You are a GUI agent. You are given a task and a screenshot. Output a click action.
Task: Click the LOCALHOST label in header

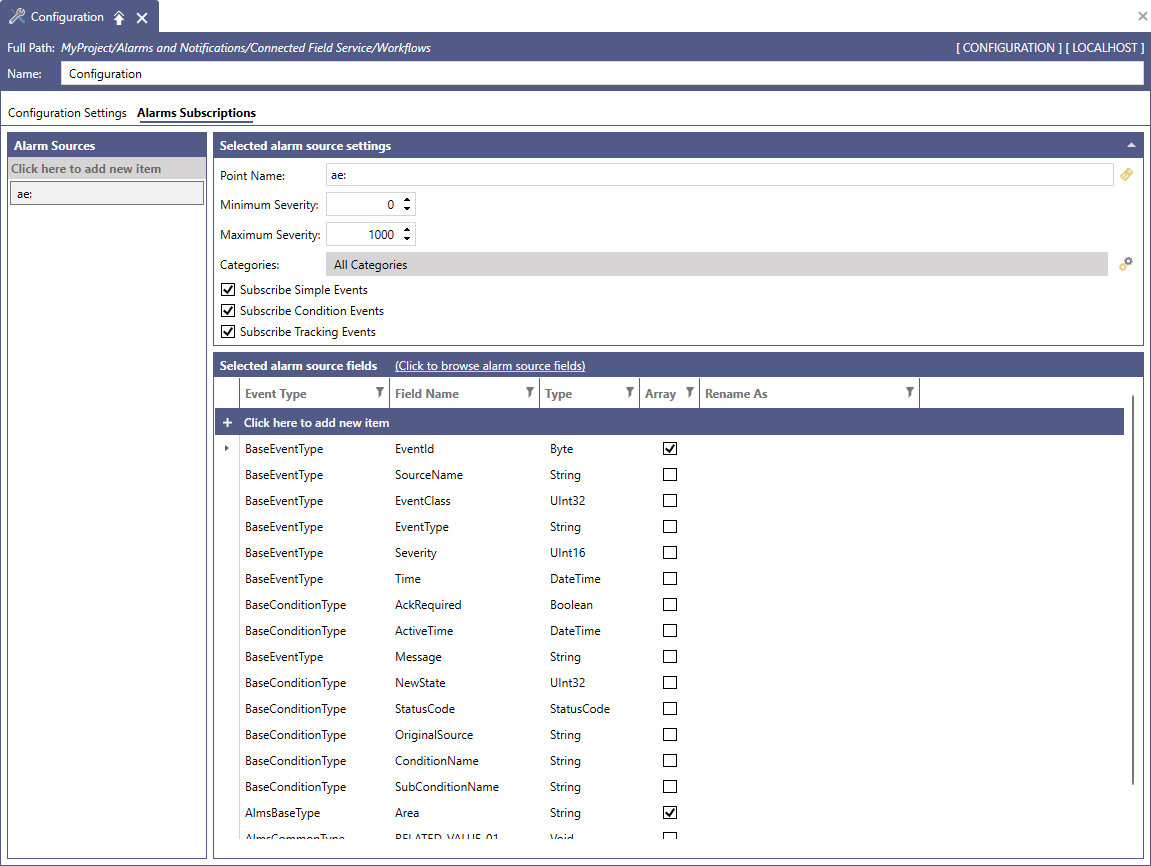coord(1105,48)
